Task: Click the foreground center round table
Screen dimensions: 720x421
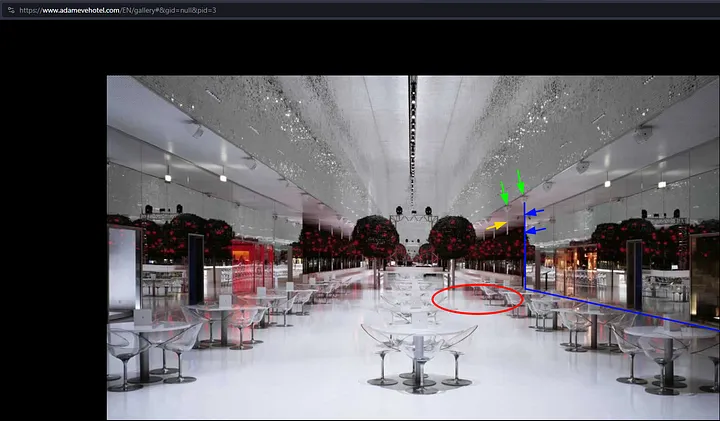Action: click(x=420, y=336)
